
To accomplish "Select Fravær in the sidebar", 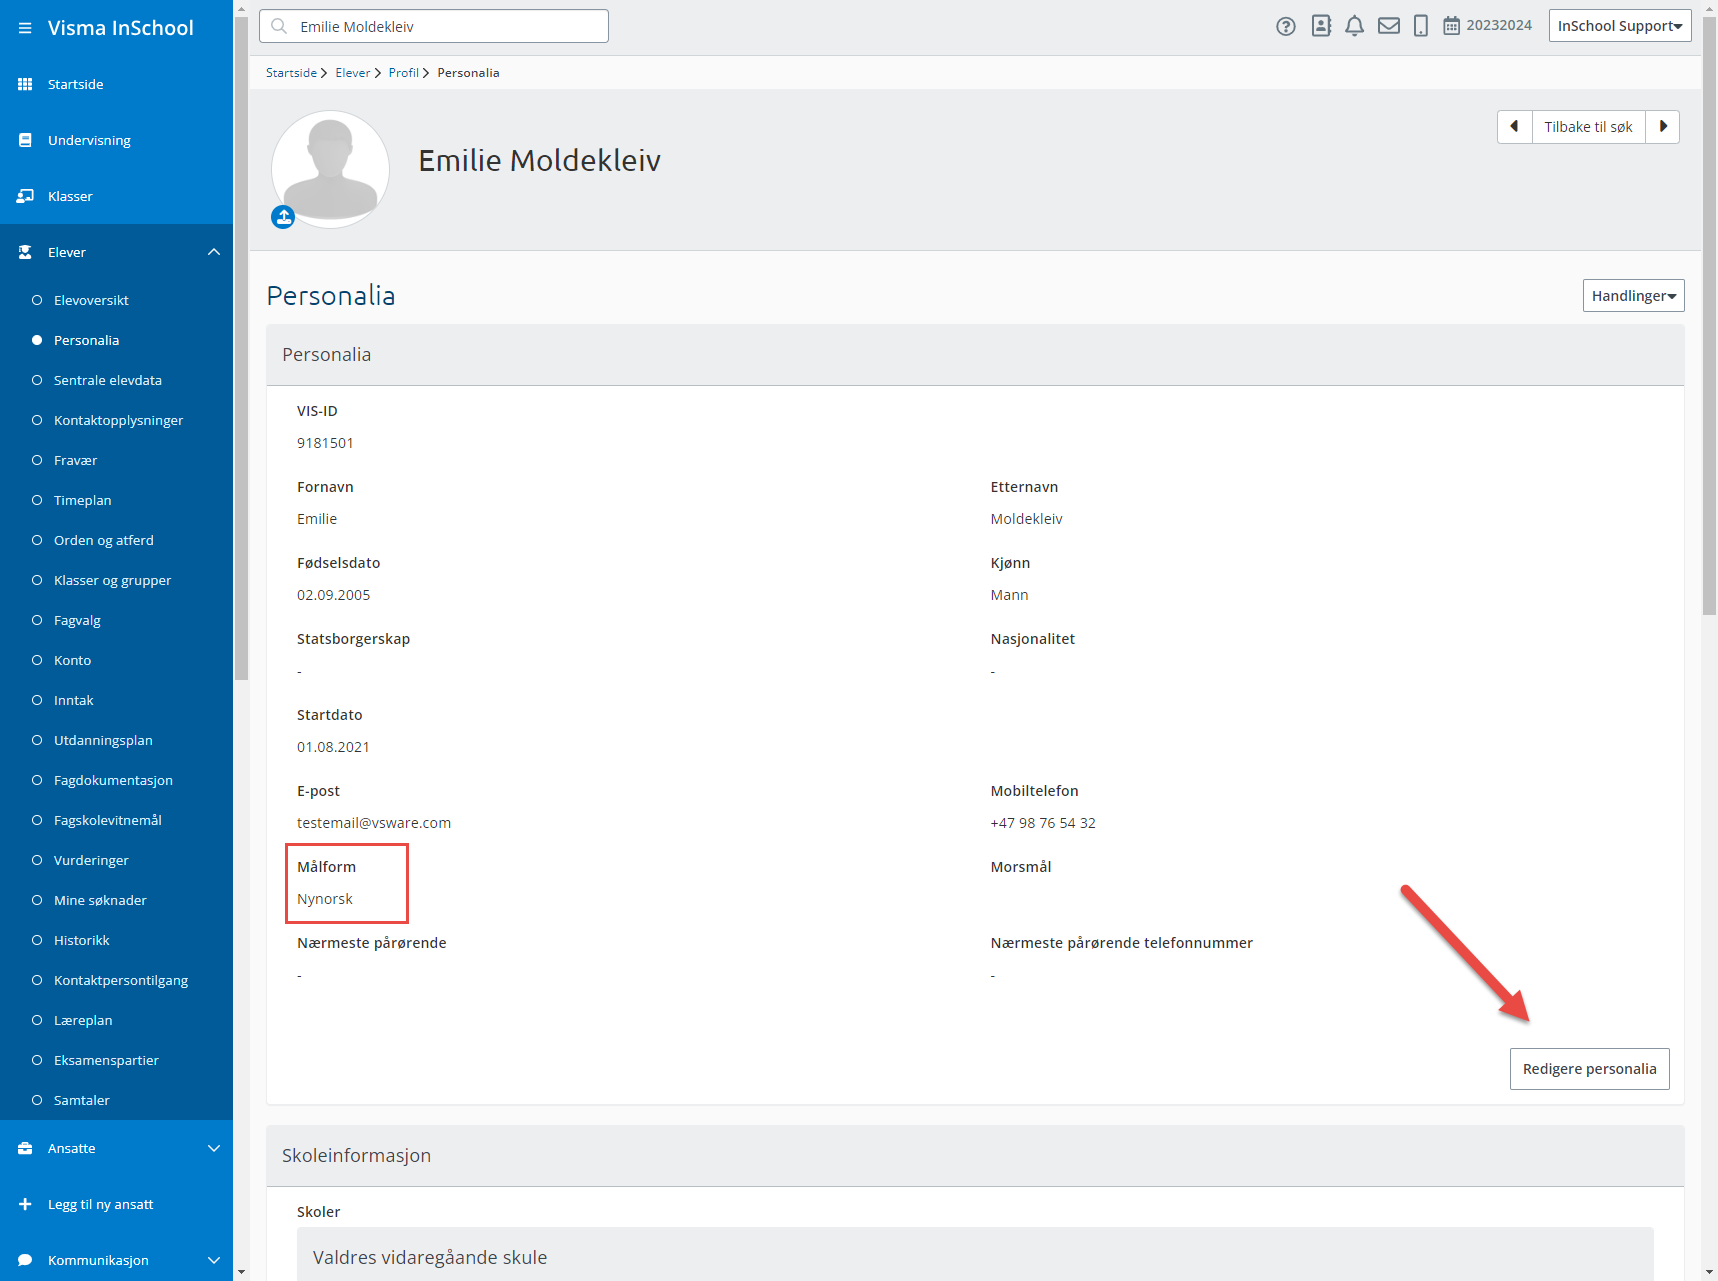I will (75, 460).
